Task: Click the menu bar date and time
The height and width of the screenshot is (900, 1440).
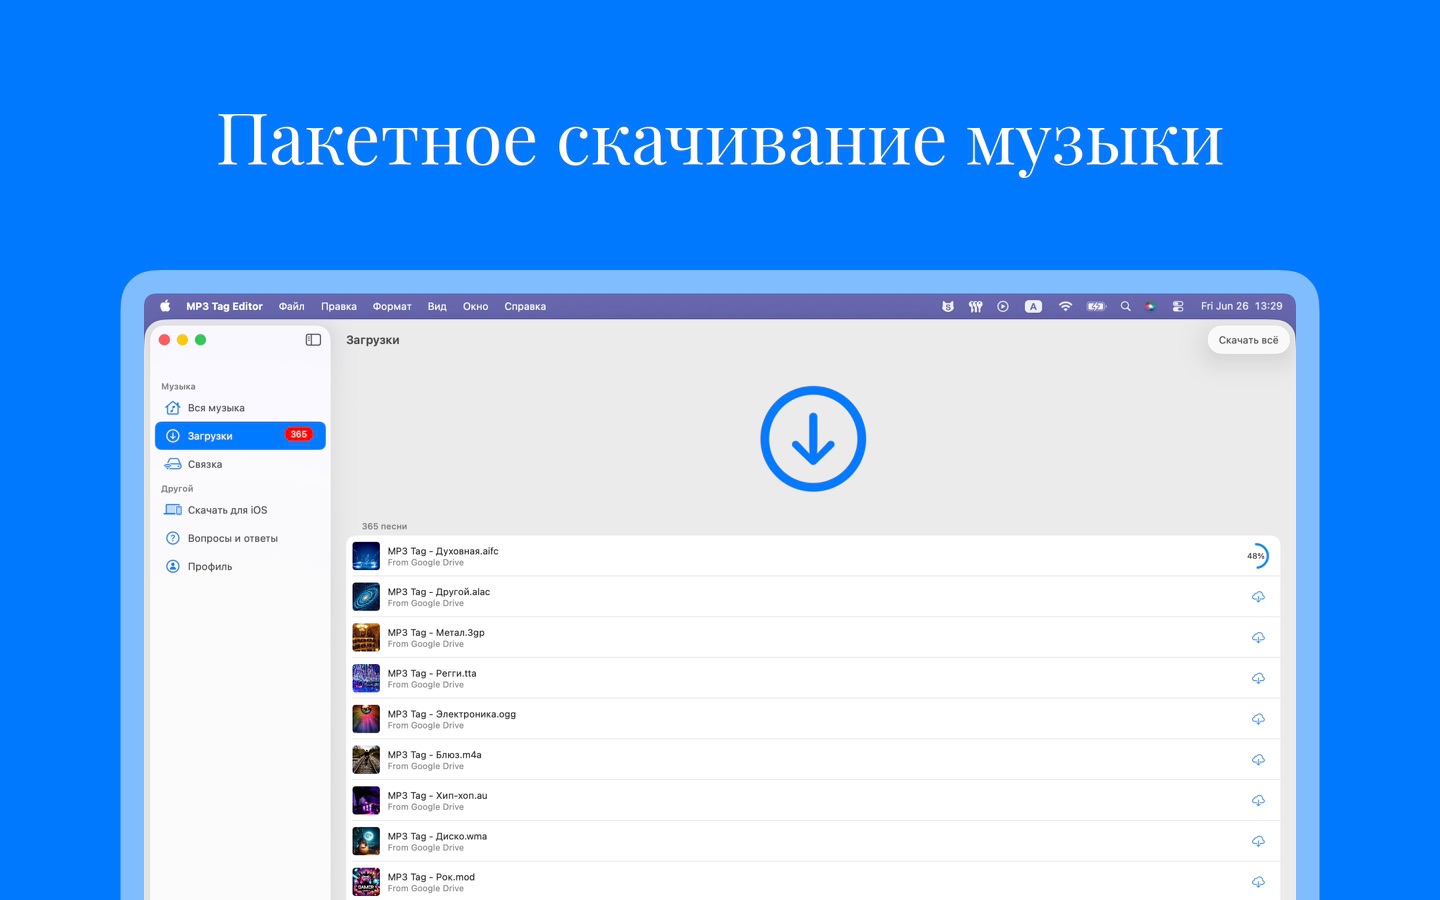Action: 1241,306
